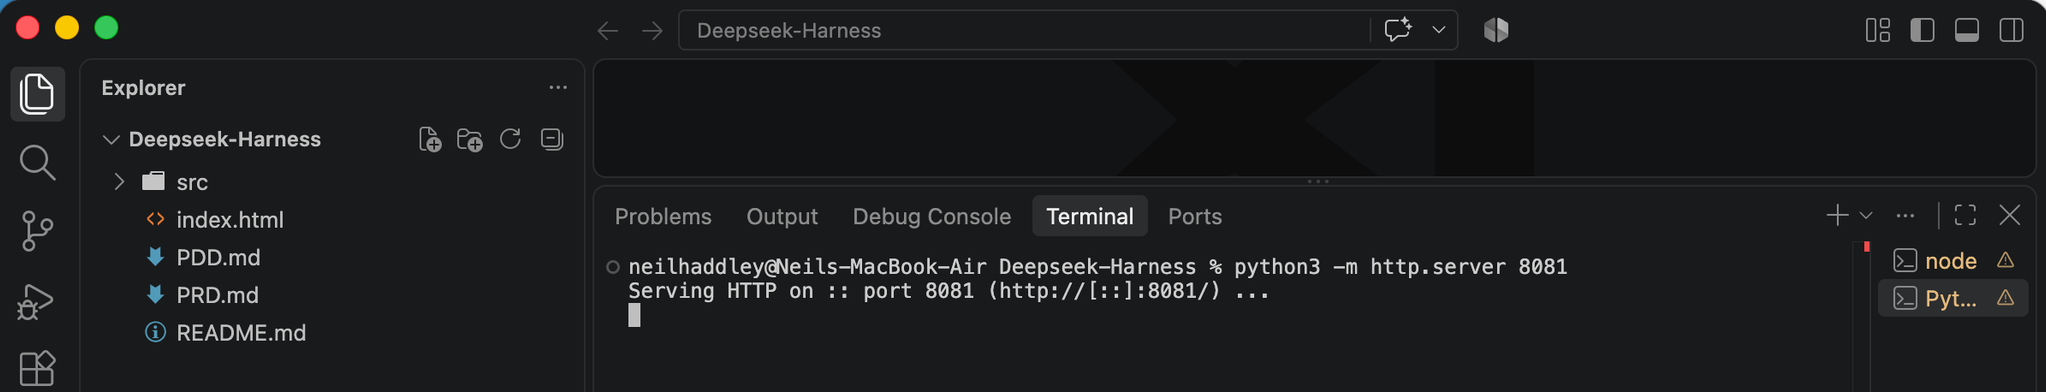Click the hexagon icon beside the search bar
Viewport: 2046px width, 392px height.
tap(1496, 30)
